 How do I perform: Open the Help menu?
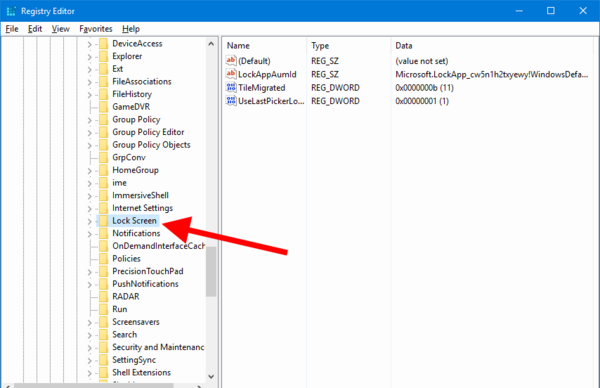coord(131,29)
